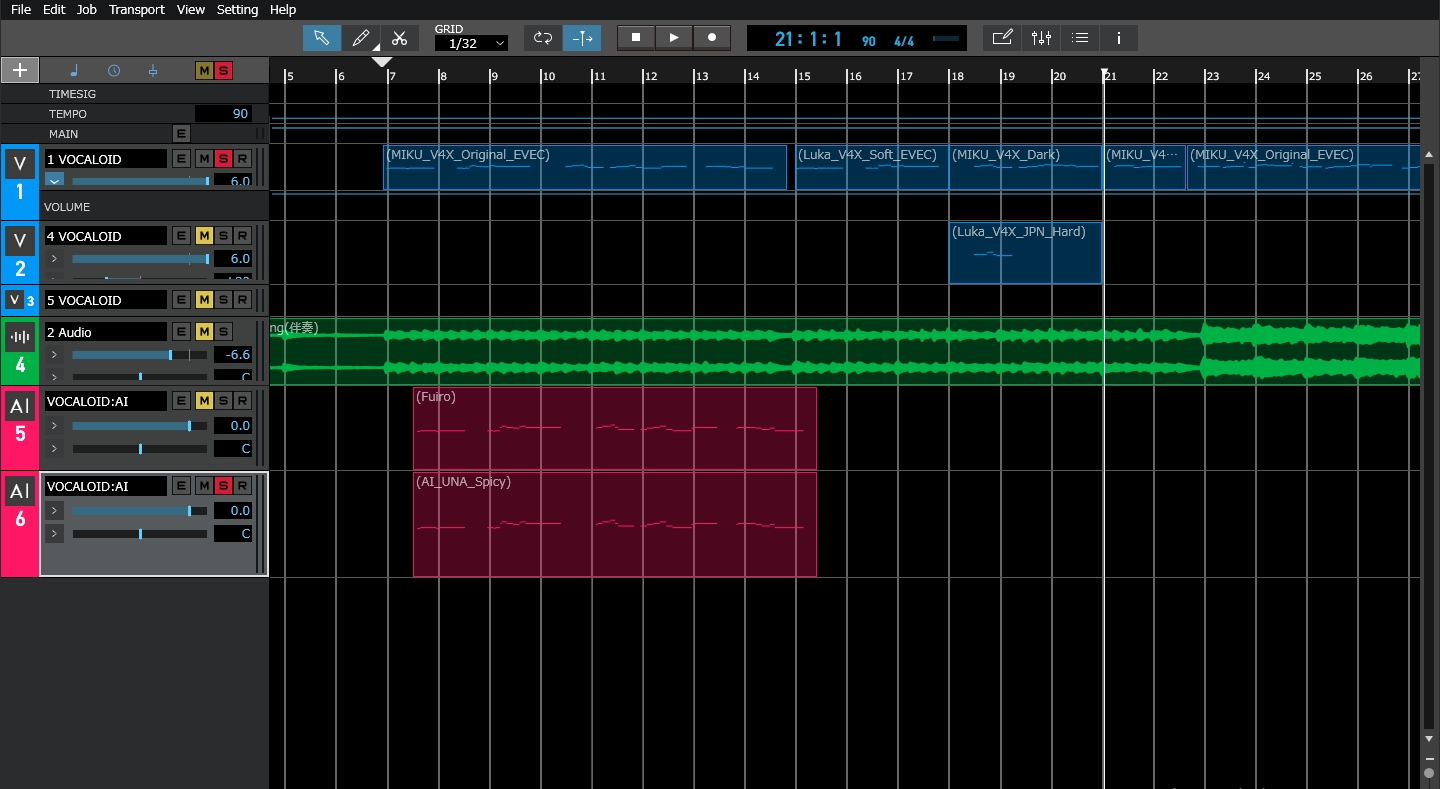
Task: Click the musical note icon above the tracks
Action: pyautogui.click(x=74, y=71)
